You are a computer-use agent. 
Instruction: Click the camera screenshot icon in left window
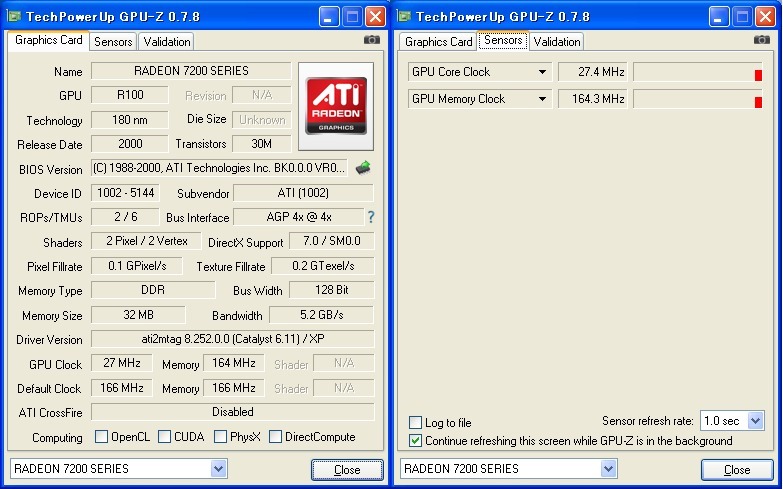372,39
